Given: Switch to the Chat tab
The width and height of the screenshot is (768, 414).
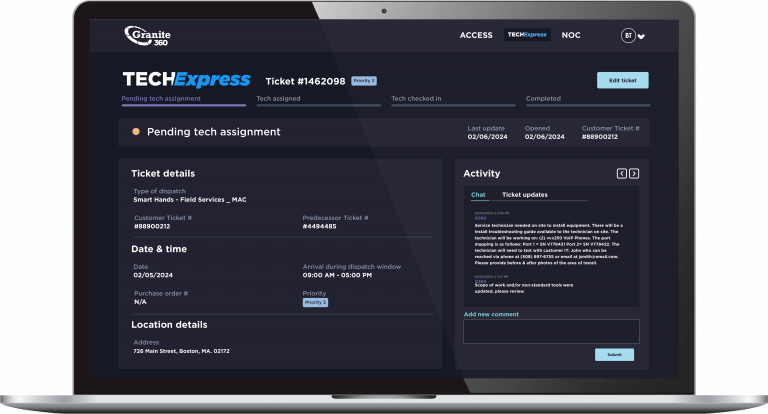Looking at the screenshot, I should click(x=478, y=195).
